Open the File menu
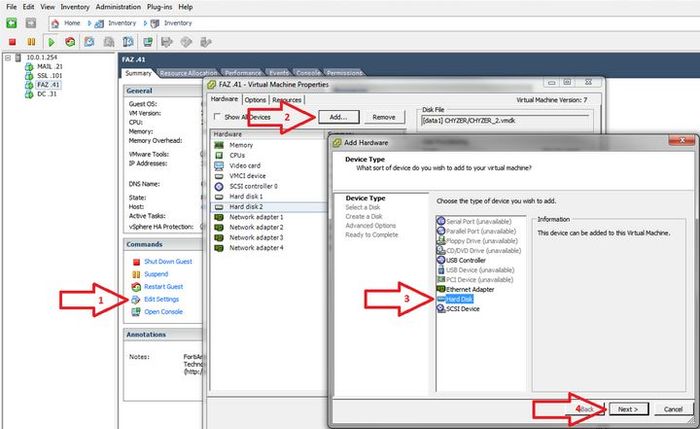Screen dimensions: 700x429 [12, 7]
